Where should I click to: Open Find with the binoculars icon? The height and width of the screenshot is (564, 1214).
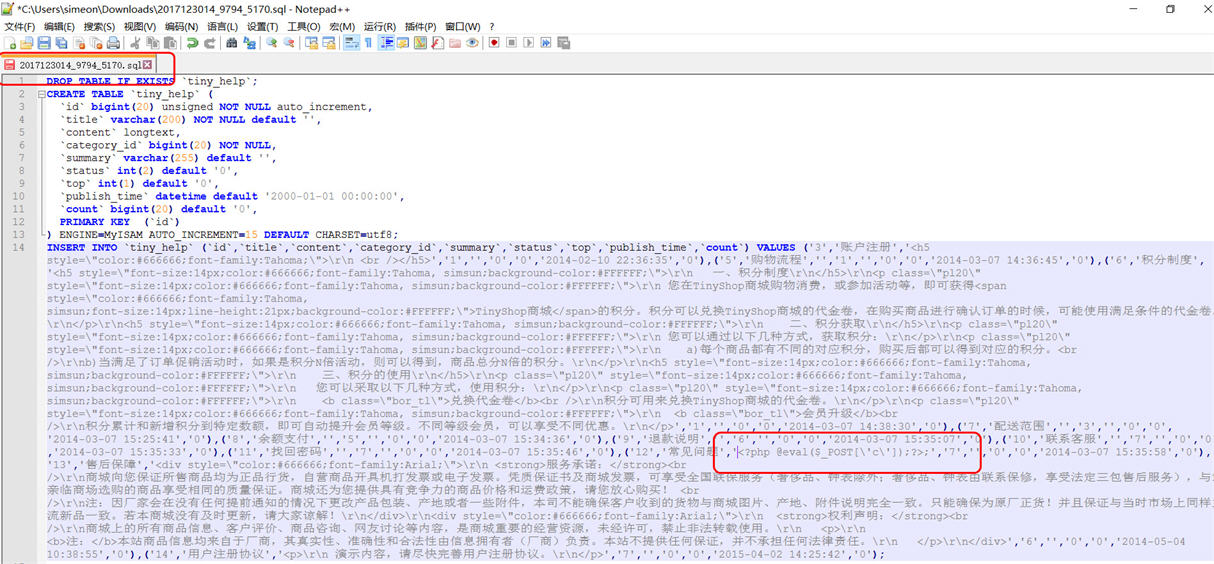pos(231,43)
